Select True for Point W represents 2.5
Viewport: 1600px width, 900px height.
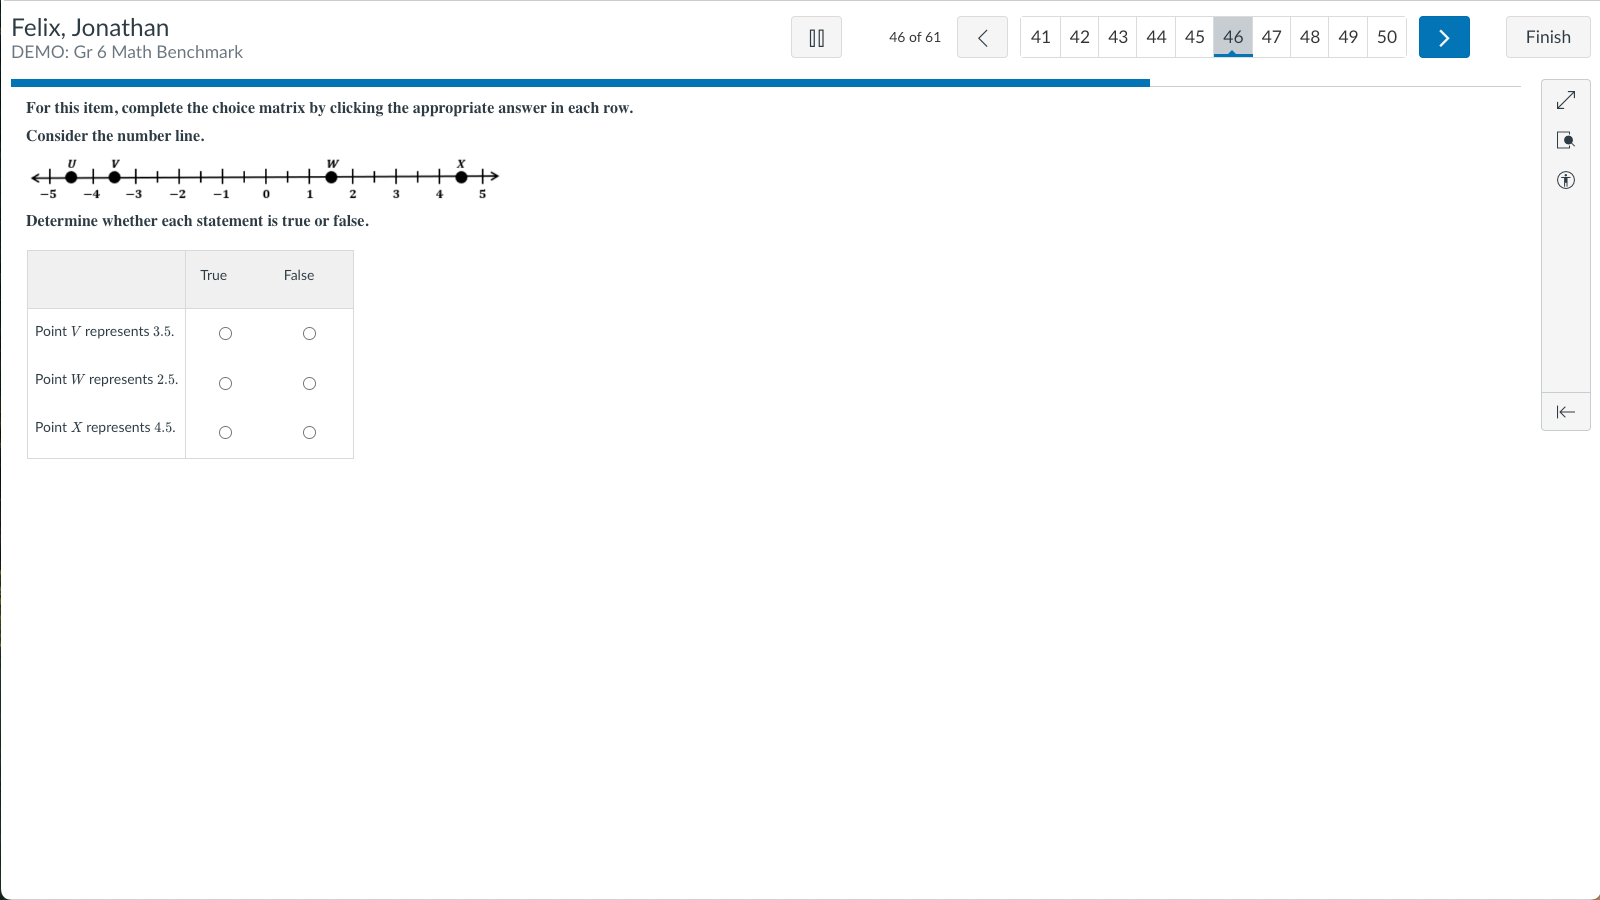pyautogui.click(x=225, y=384)
